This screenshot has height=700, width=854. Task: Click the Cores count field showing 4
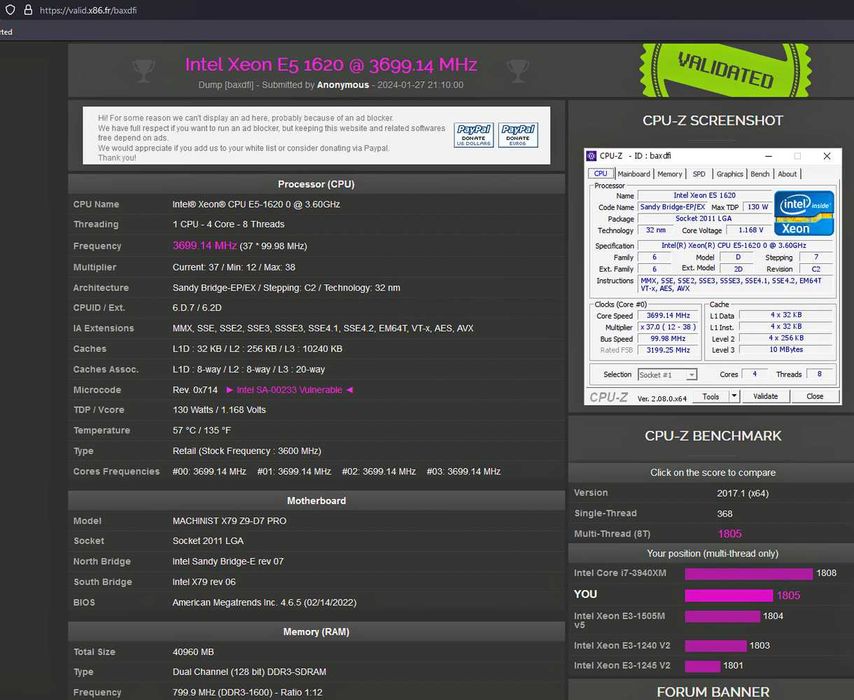pos(754,374)
